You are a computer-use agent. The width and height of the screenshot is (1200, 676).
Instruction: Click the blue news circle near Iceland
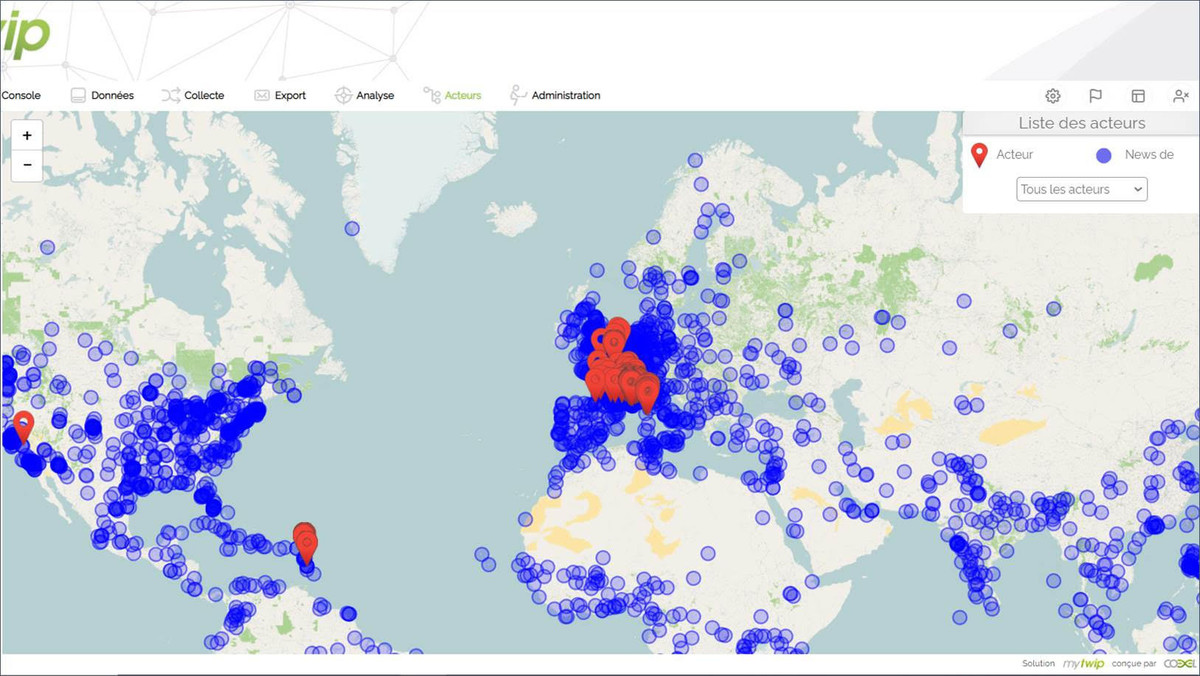coord(352,228)
